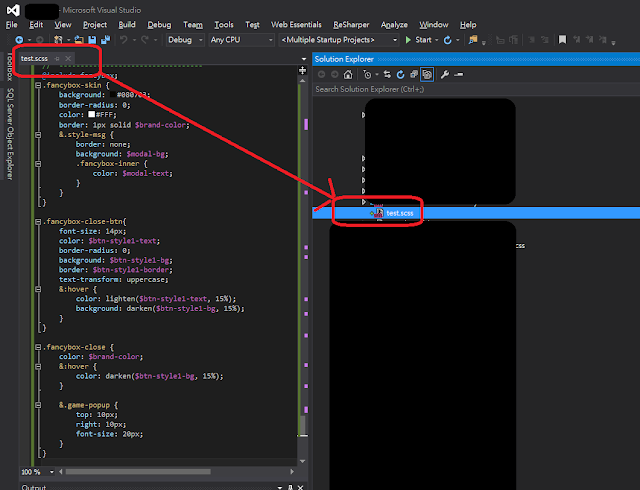
Task: Collapse the .fancybox-close rule block
Action: point(38,347)
